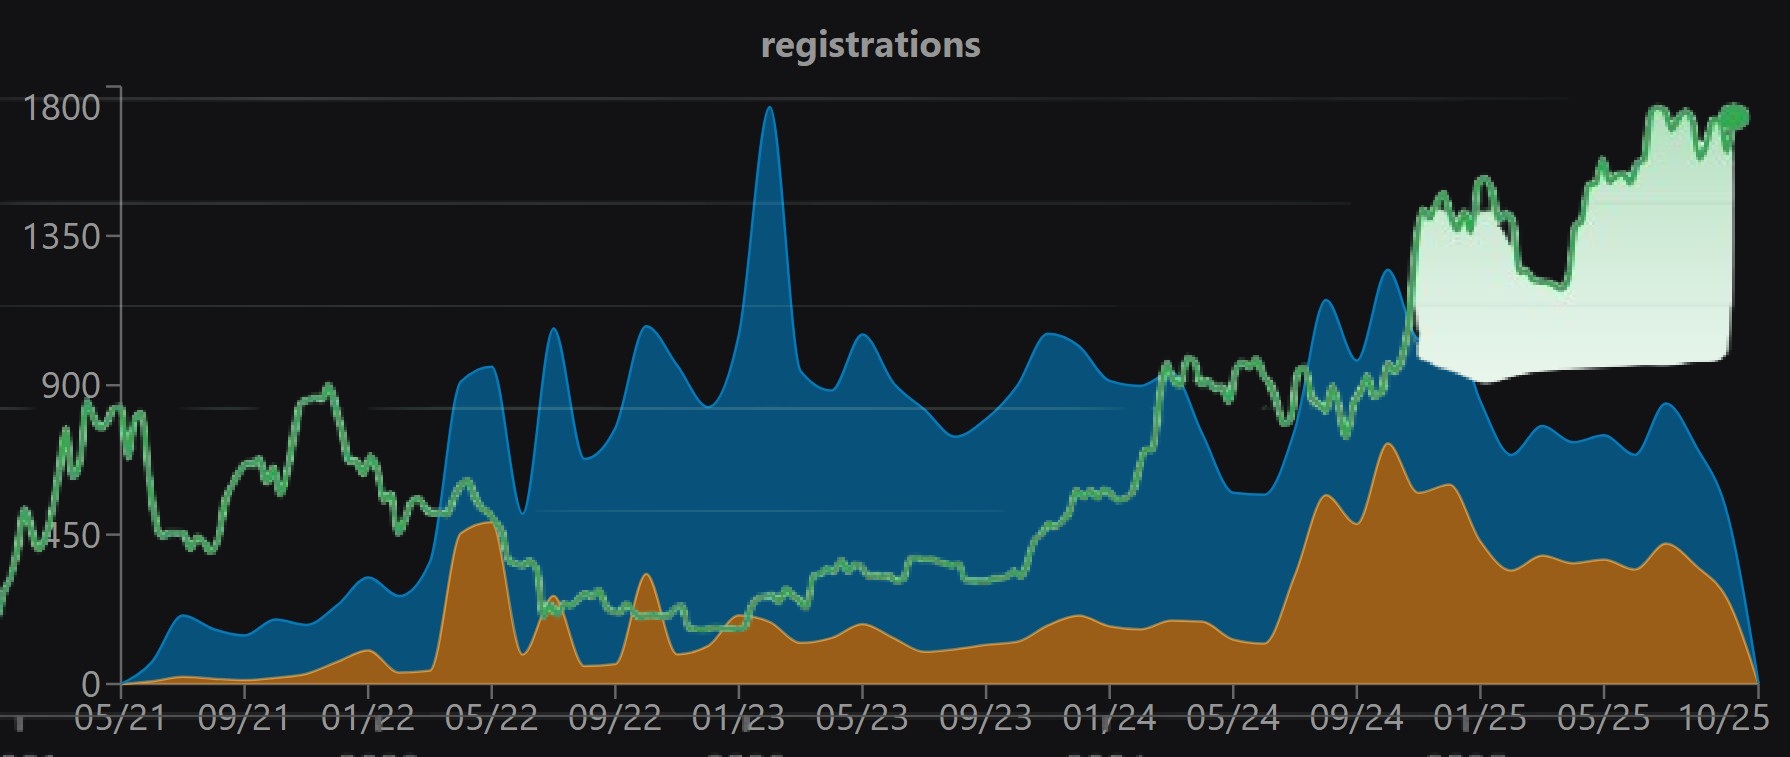Select the 01/25 x-axis date label
This screenshot has height=757, width=1790.
tap(1480, 718)
